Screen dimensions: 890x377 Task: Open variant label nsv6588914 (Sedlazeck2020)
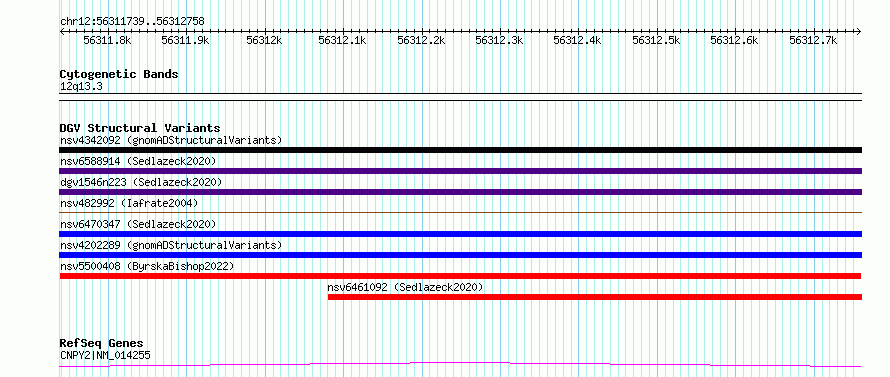point(138,161)
